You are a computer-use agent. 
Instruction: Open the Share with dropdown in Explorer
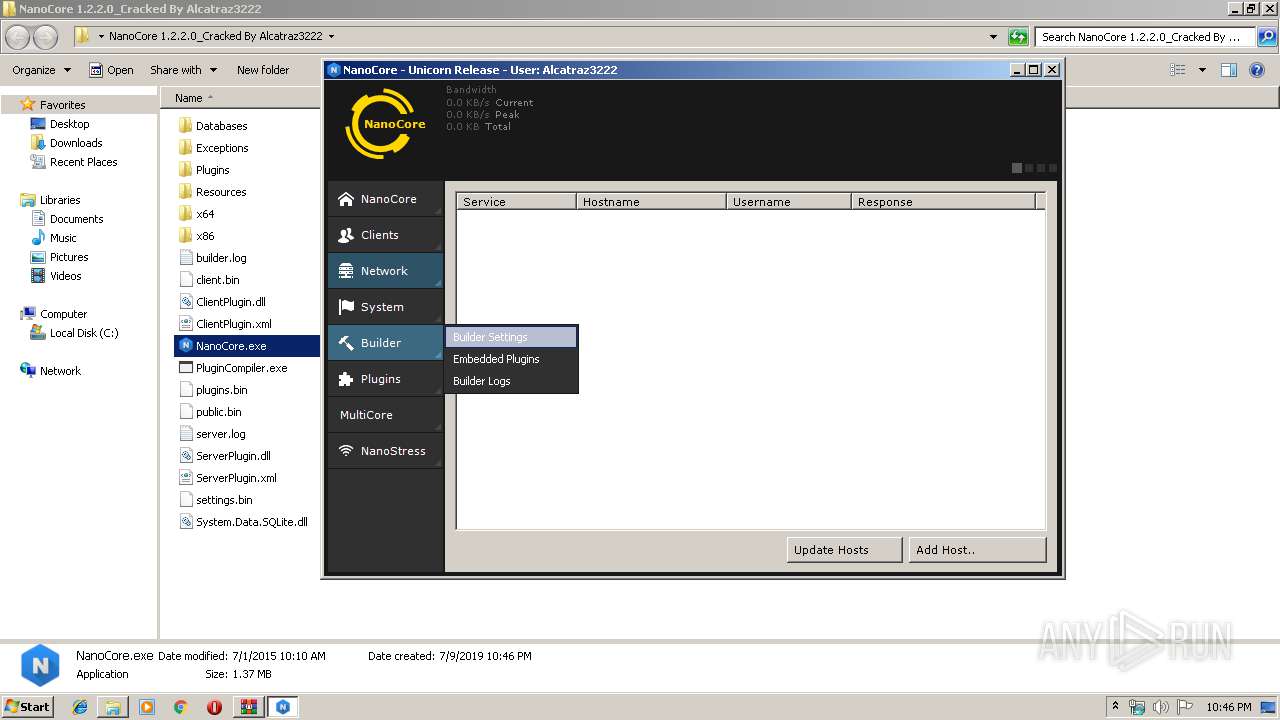[x=183, y=70]
